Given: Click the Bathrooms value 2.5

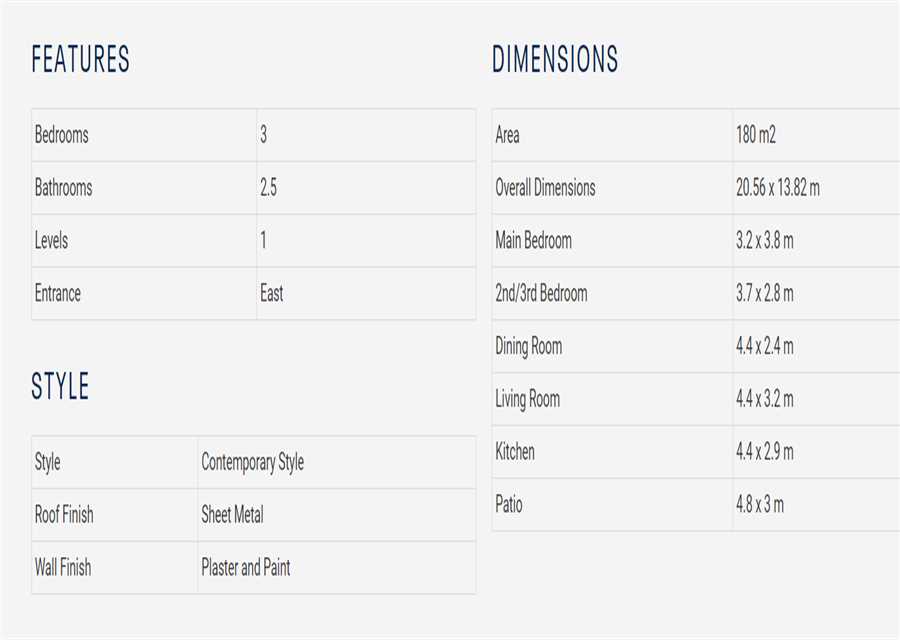Looking at the screenshot, I should click(268, 188).
